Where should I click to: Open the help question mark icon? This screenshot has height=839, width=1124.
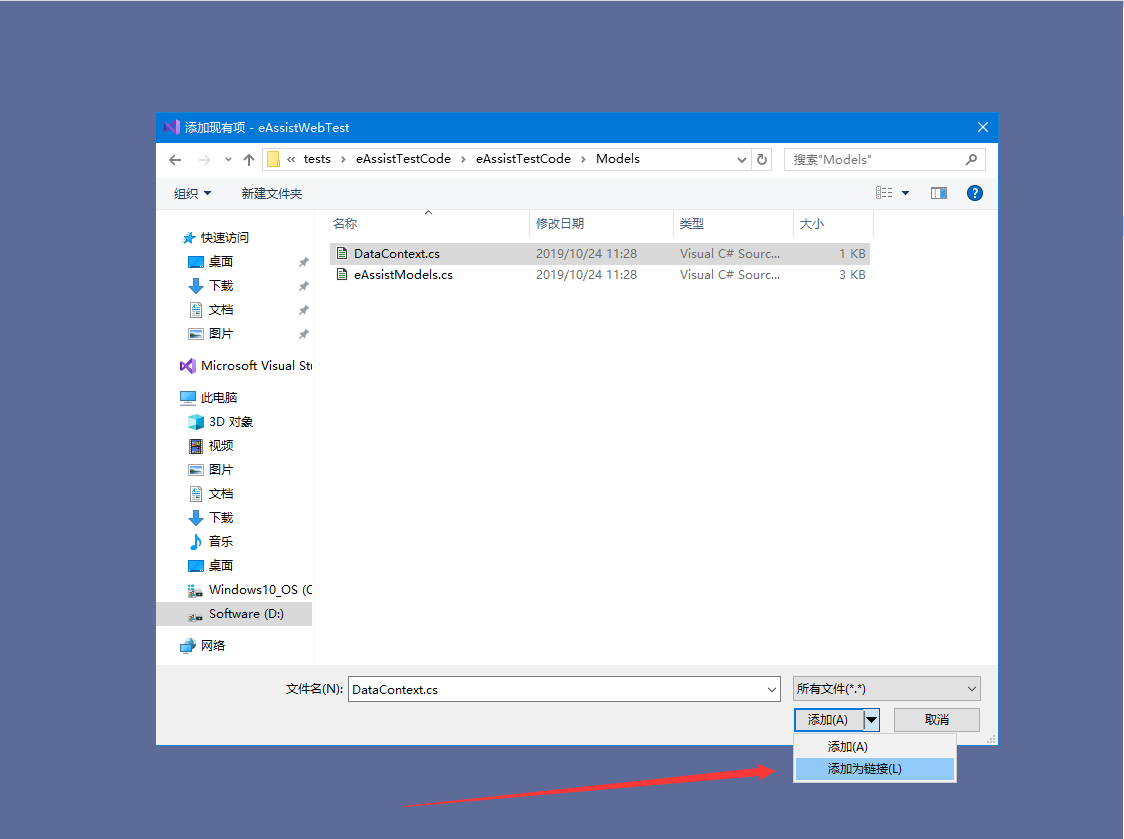point(974,193)
